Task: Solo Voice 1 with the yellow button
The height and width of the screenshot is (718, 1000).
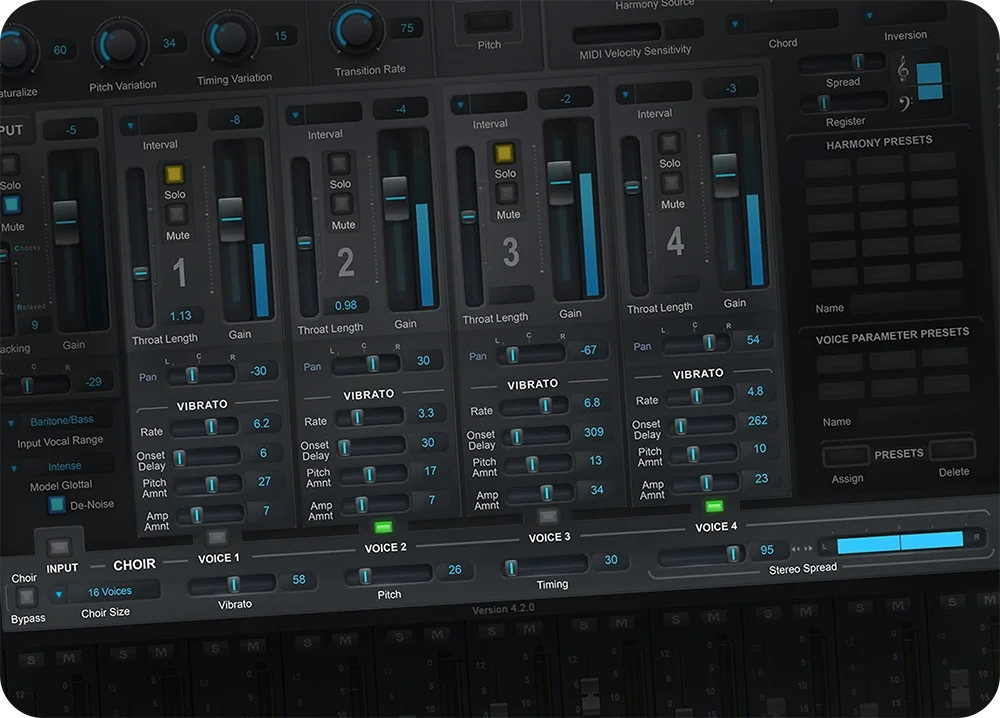Action: pyautogui.click(x=174, y=173)
